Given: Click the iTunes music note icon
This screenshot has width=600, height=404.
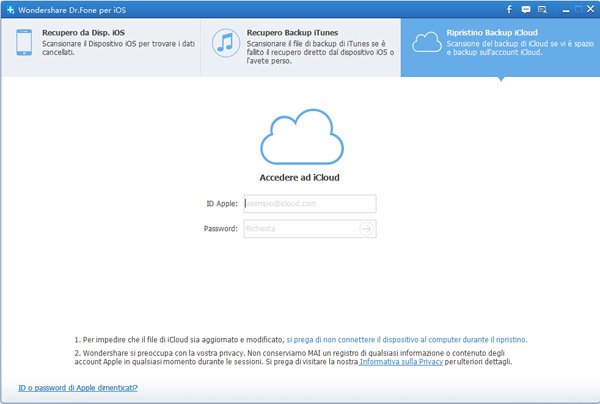Looking at the screenshot, I should 226,43.
